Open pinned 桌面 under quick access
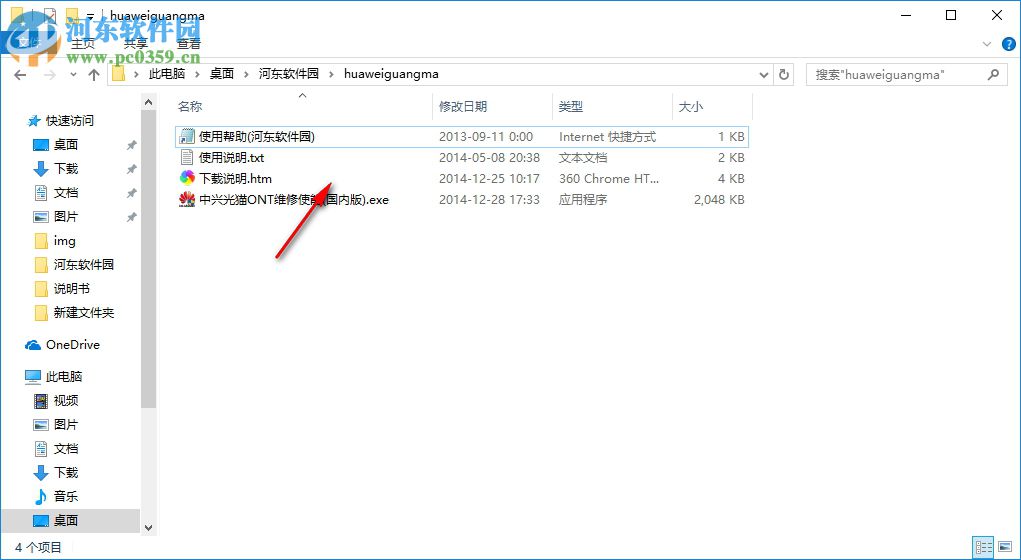Viewport: 1021px width, 560px height. tap(66, 145)
